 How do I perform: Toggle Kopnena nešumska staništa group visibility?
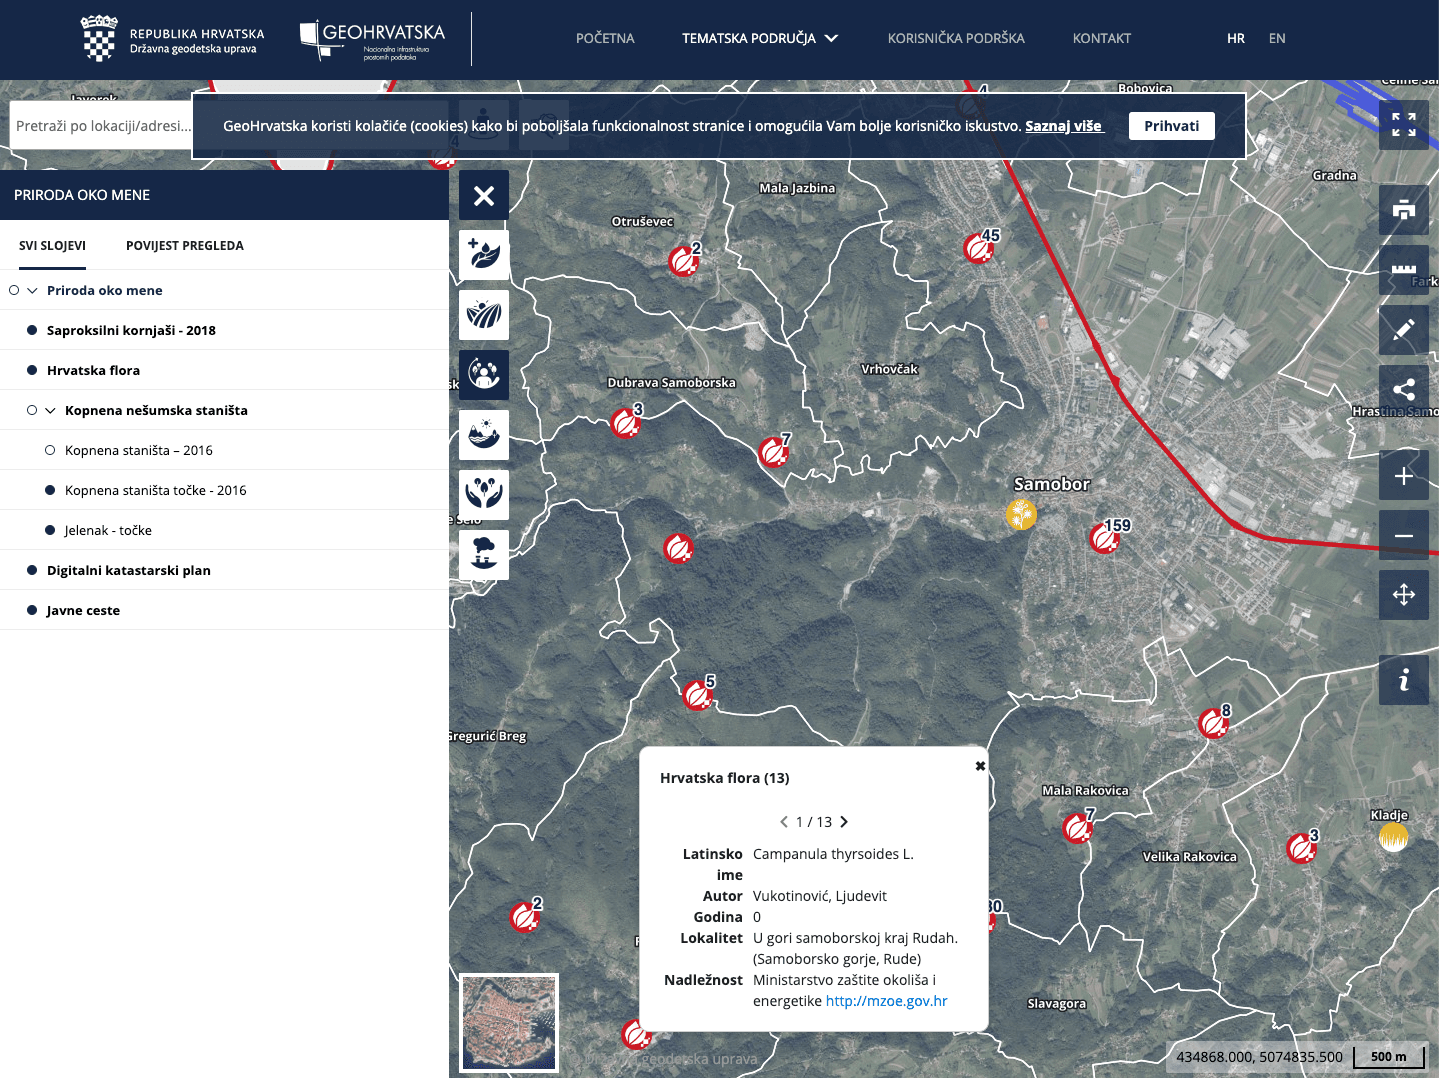pyautogui.click(x=32, y=410)
